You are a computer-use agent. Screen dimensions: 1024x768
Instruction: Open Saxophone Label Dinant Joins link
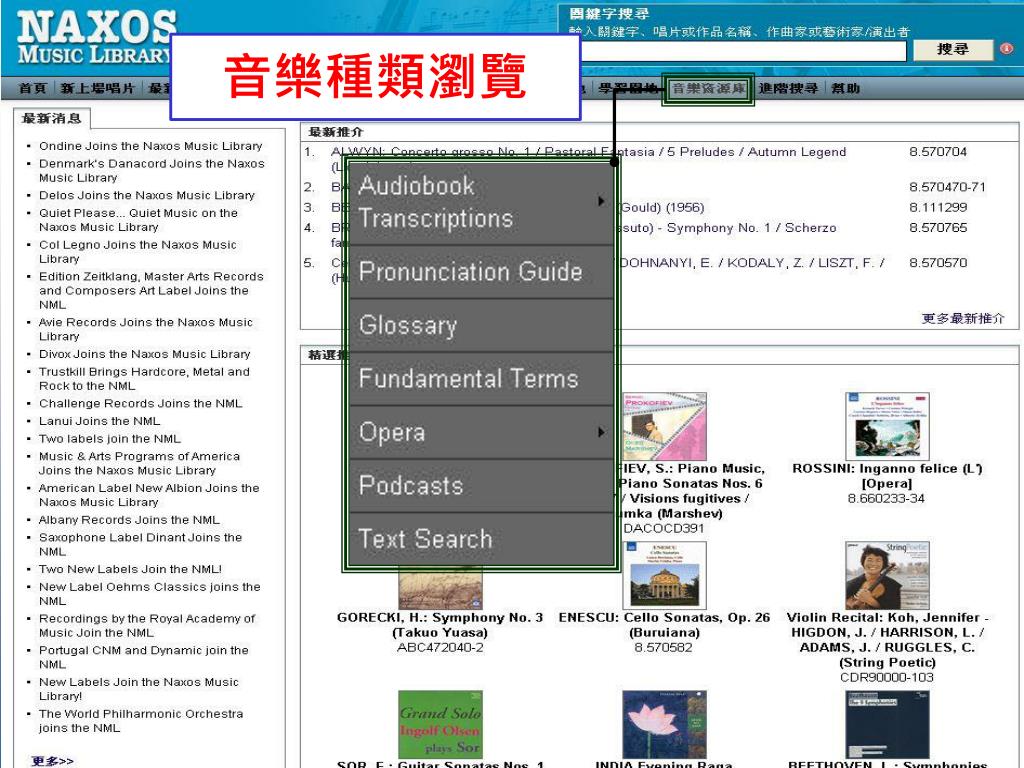click(140, 545)
